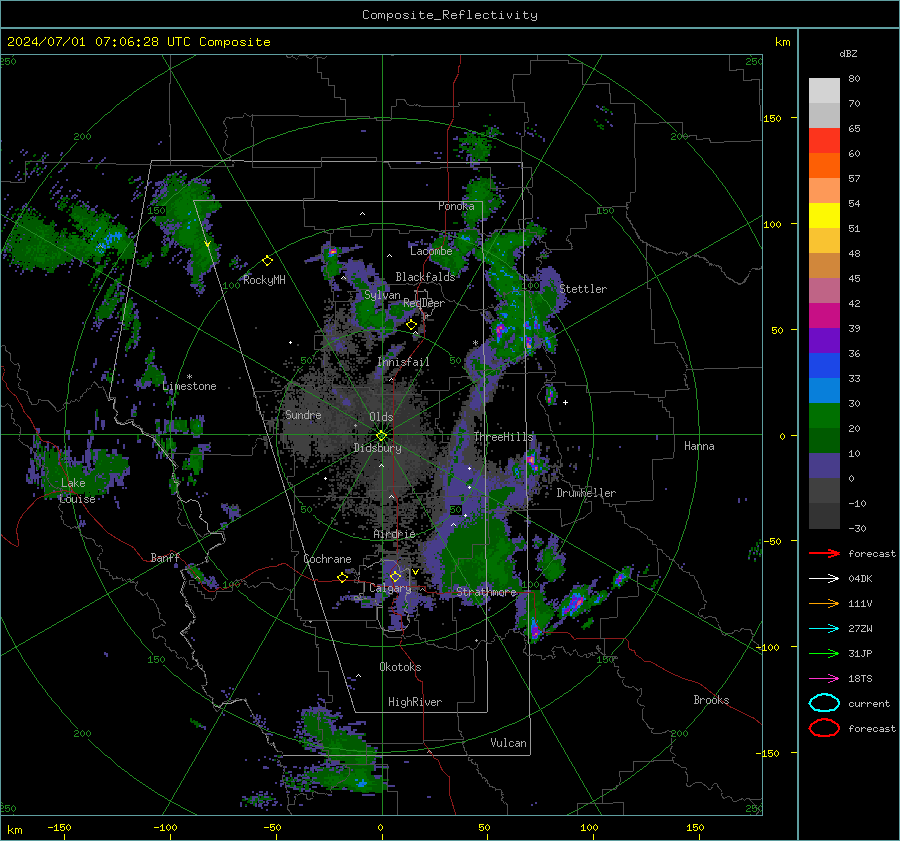Select the magenta 18TS arrow legend entry
Image resolution: width=900 pixels, height=841 pixels.
pos(824,679)
